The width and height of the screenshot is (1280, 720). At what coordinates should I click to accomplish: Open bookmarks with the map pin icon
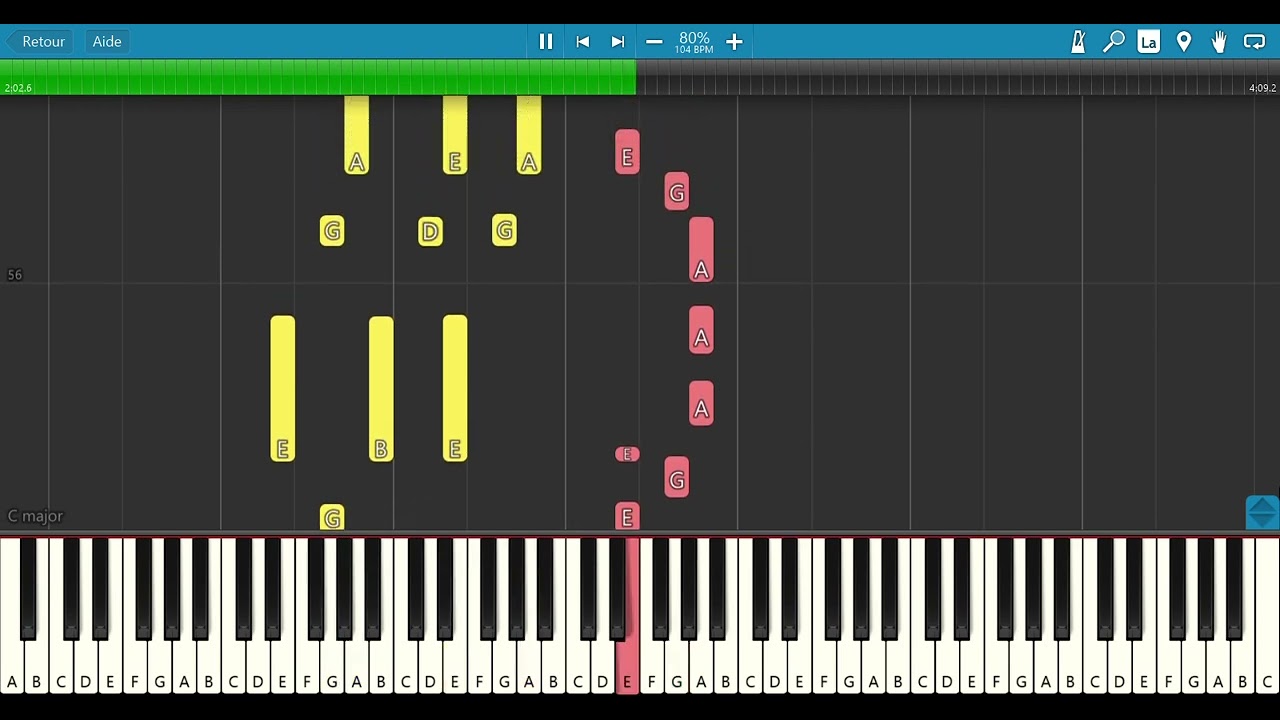coord(1184,42)
